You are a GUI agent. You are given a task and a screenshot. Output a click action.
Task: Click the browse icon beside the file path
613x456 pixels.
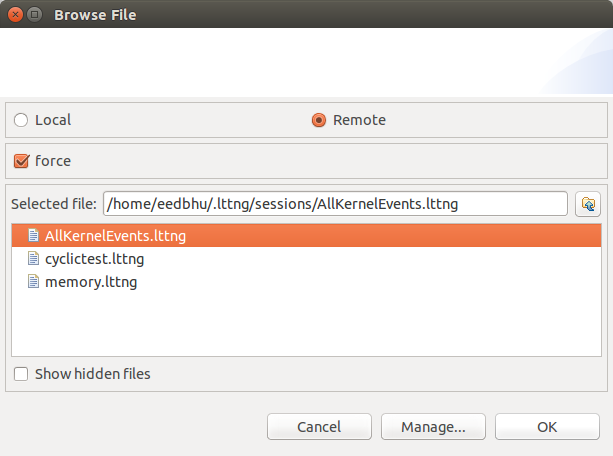[x=588, y=204]
